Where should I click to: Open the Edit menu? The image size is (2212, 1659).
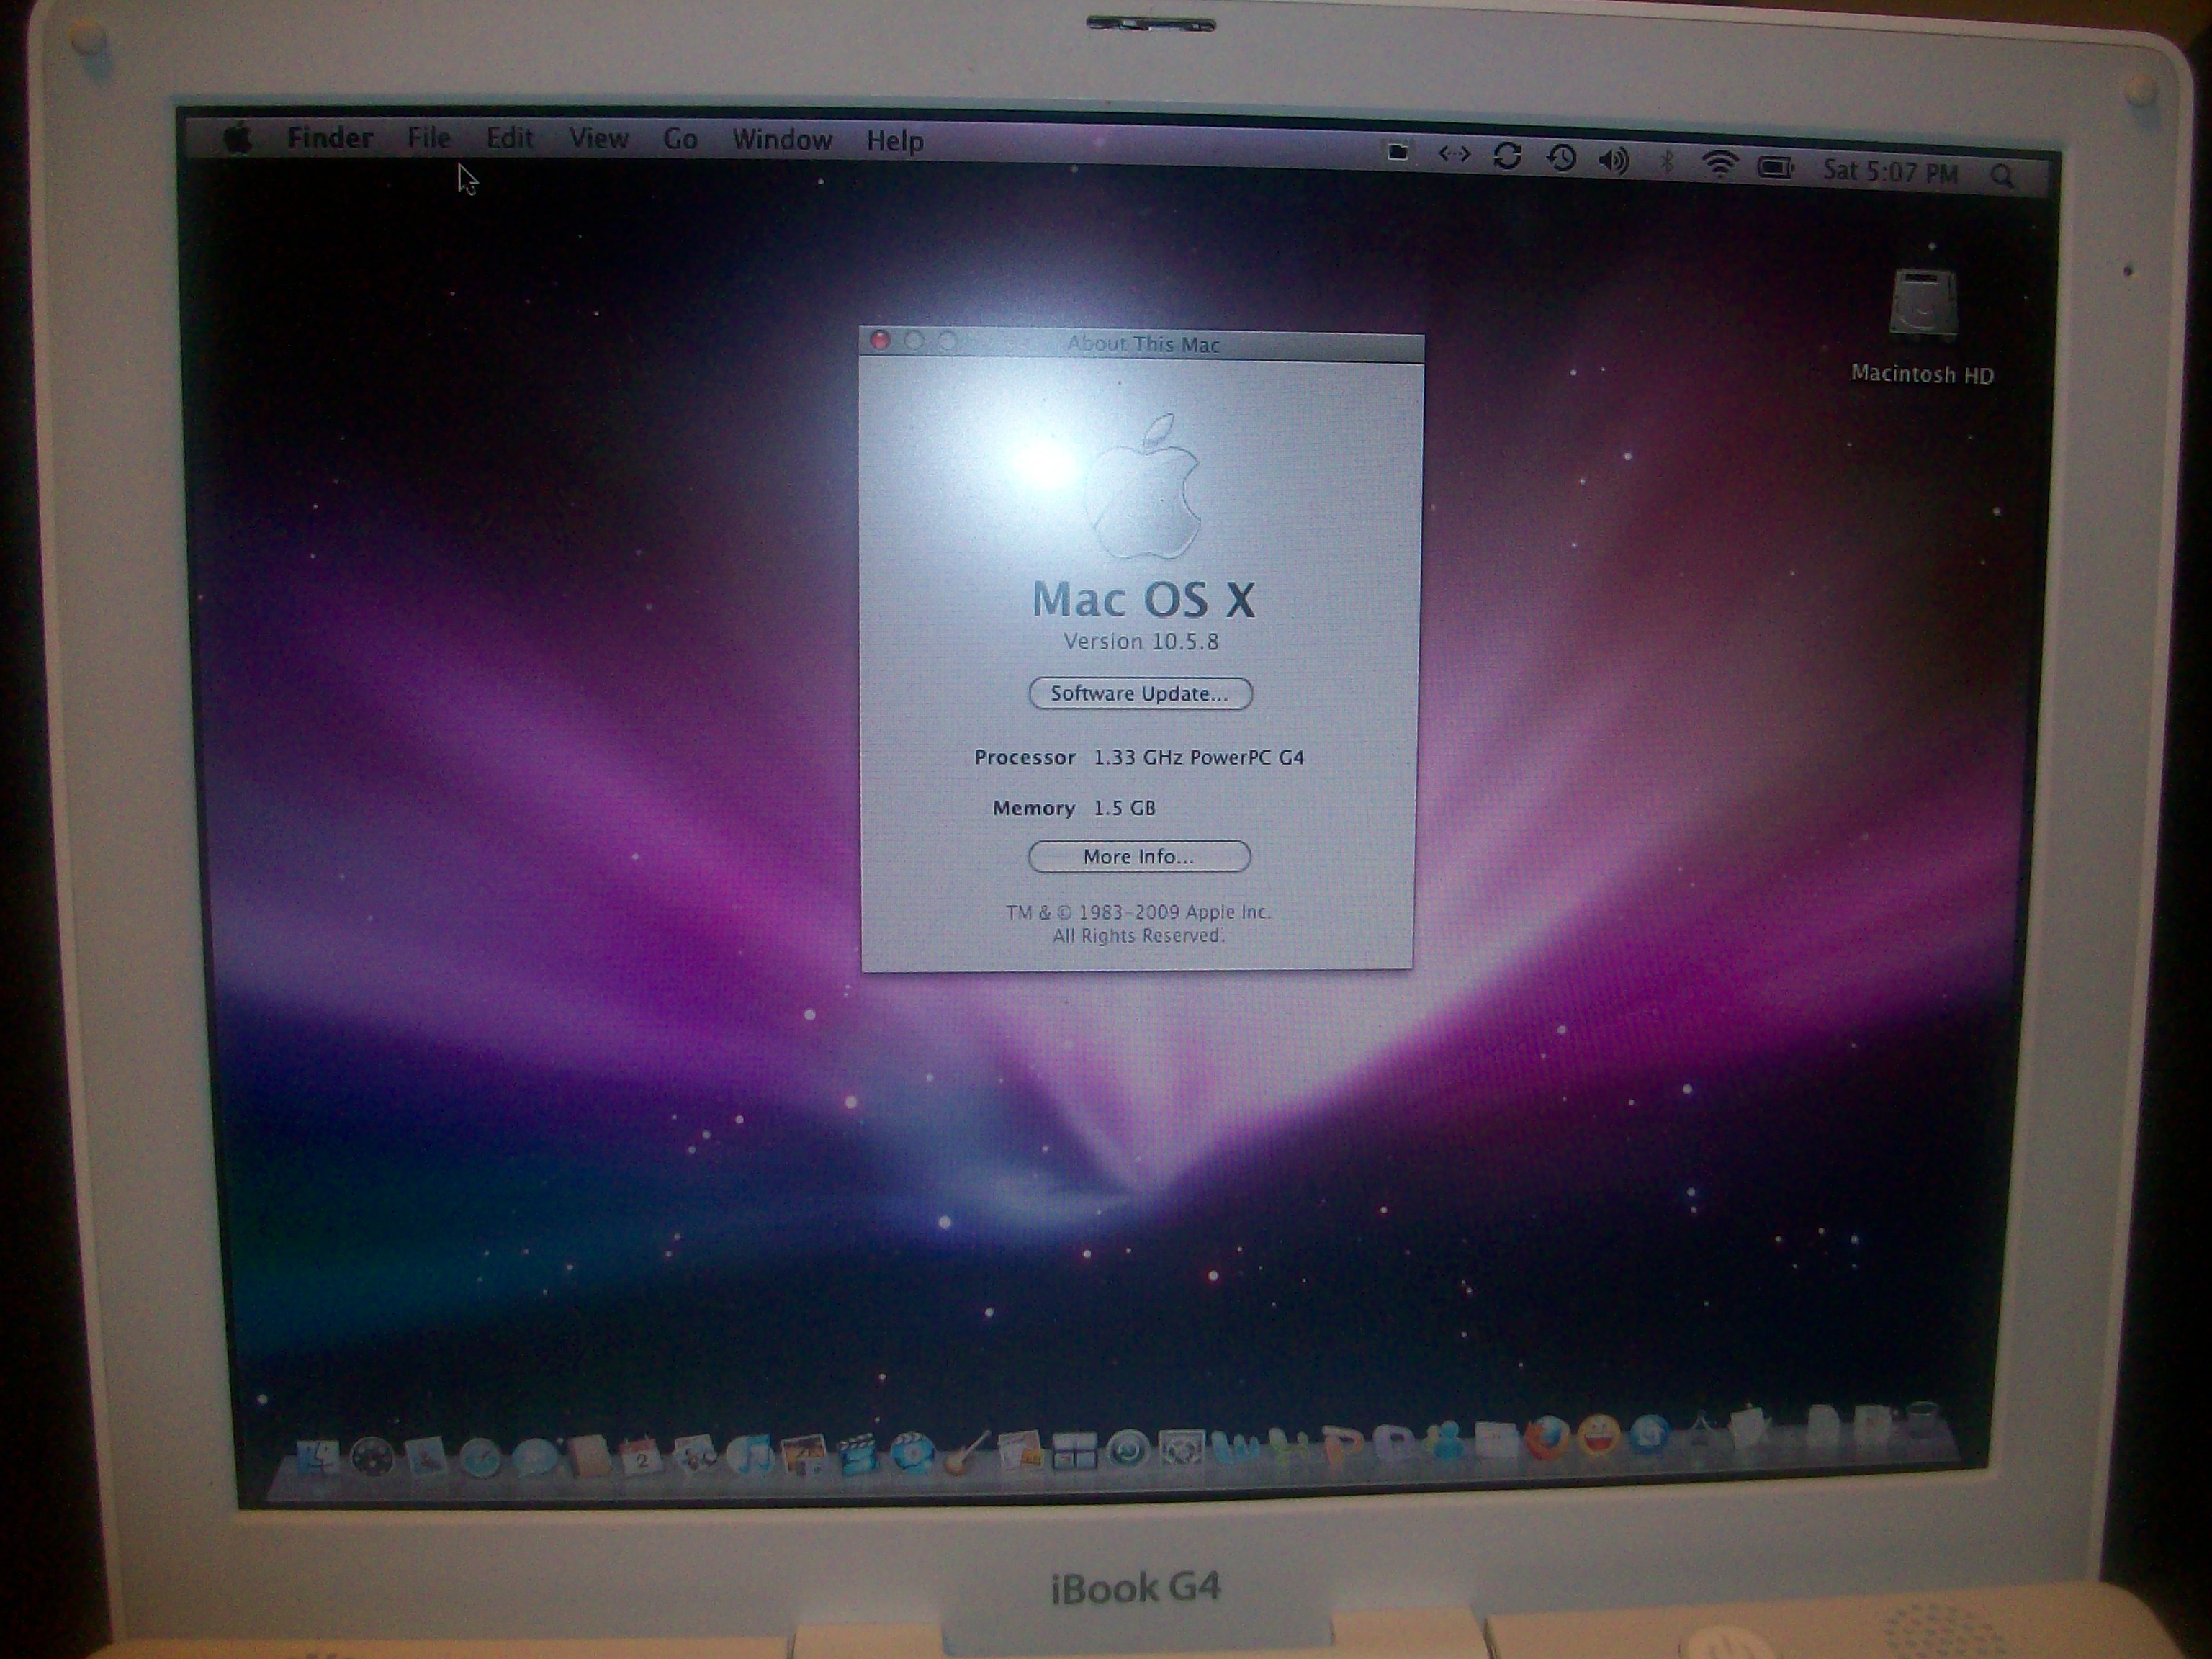tap(509, 139)
